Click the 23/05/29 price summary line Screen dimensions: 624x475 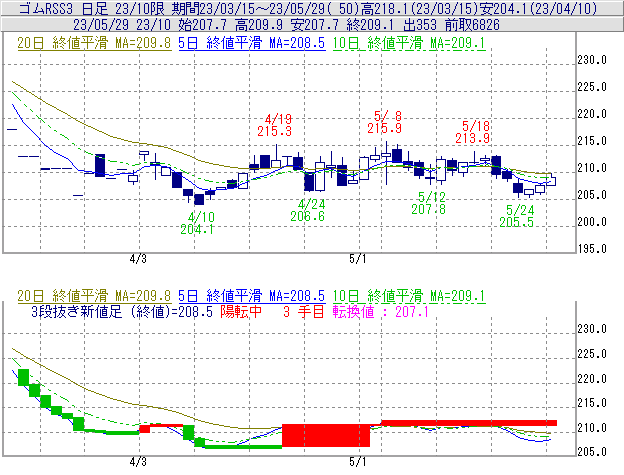pyautogui.click(x=287, y=25)
